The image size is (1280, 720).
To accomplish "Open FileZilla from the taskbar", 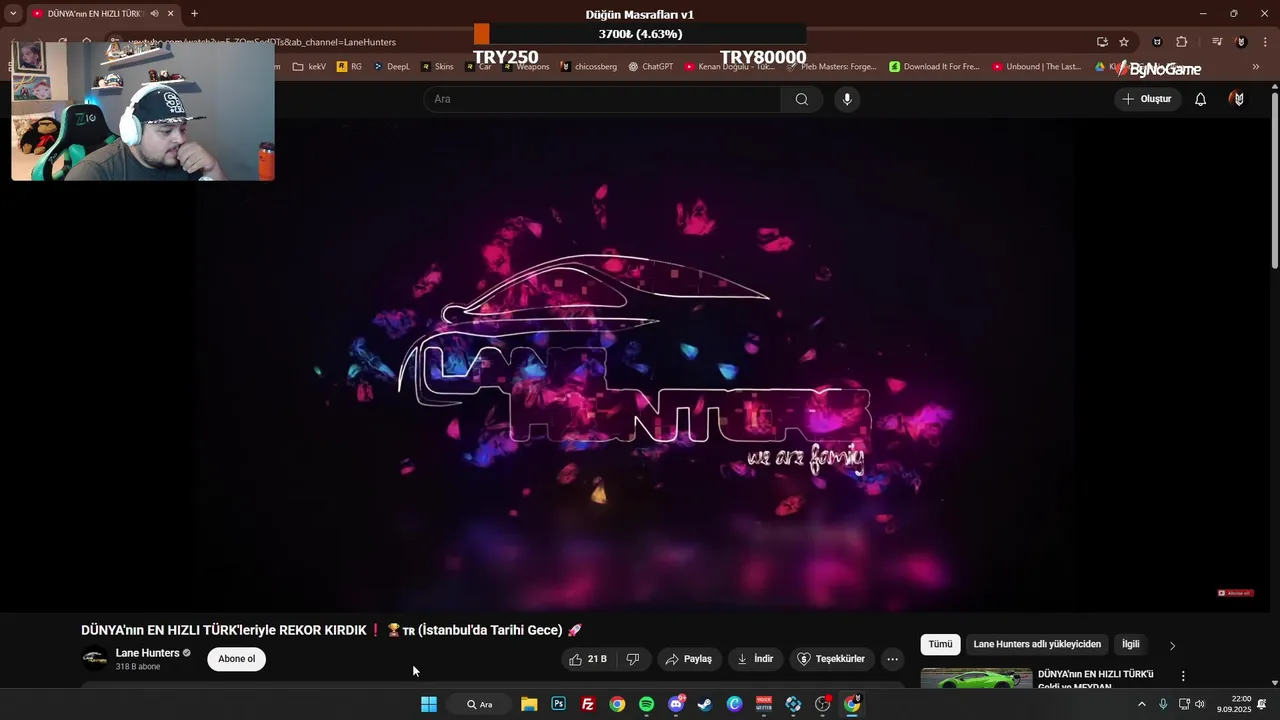I will tap(588, 704).
